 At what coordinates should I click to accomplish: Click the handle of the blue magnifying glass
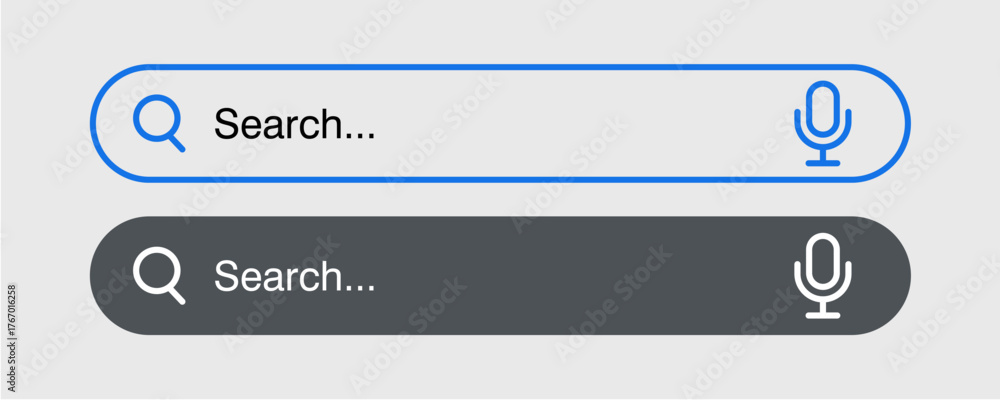(x=177, y=144)
